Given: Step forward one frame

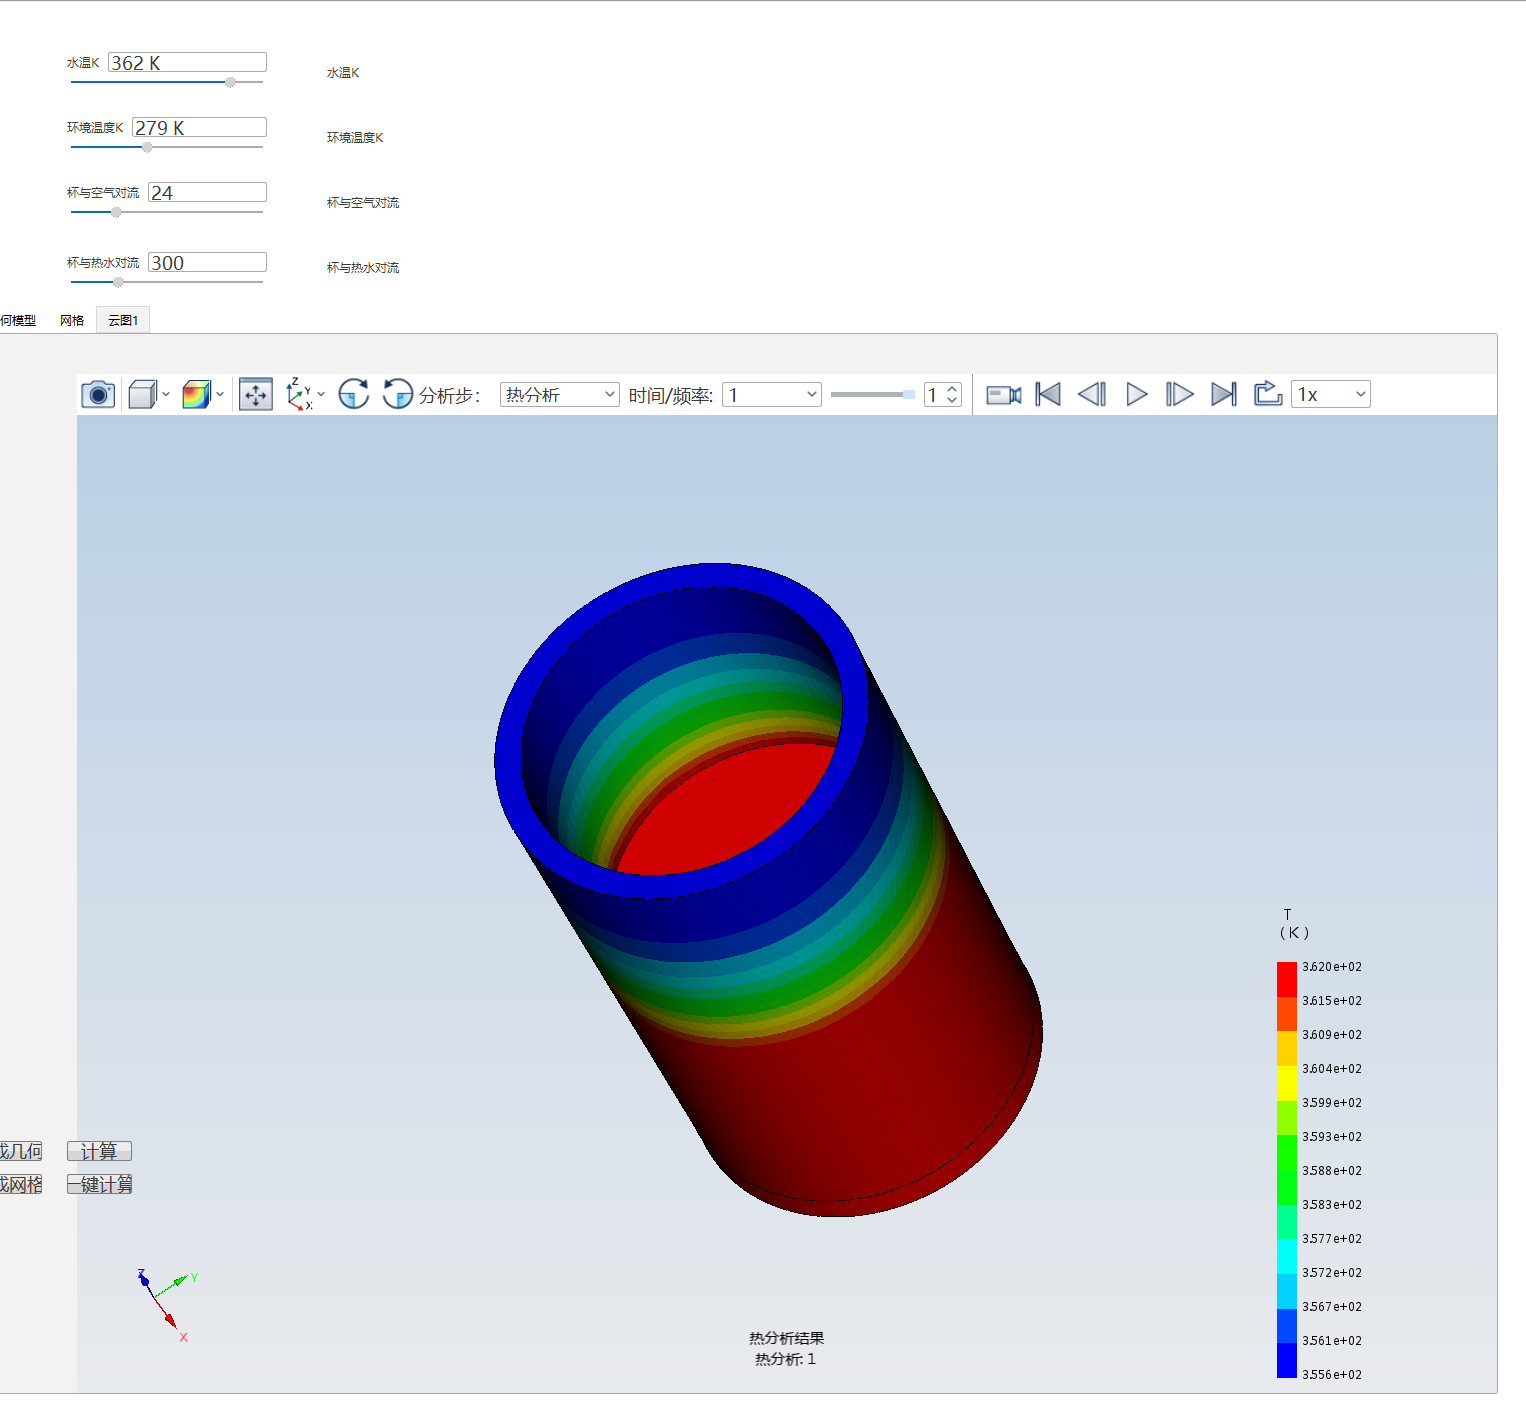Looking at the screenshot, I should click(1180, 394).
